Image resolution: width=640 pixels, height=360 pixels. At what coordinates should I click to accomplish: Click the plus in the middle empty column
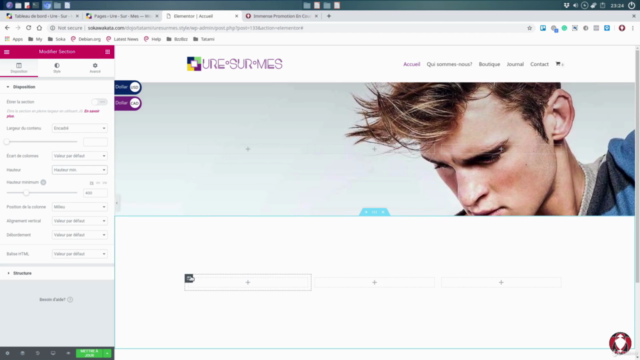coord(374,282)
